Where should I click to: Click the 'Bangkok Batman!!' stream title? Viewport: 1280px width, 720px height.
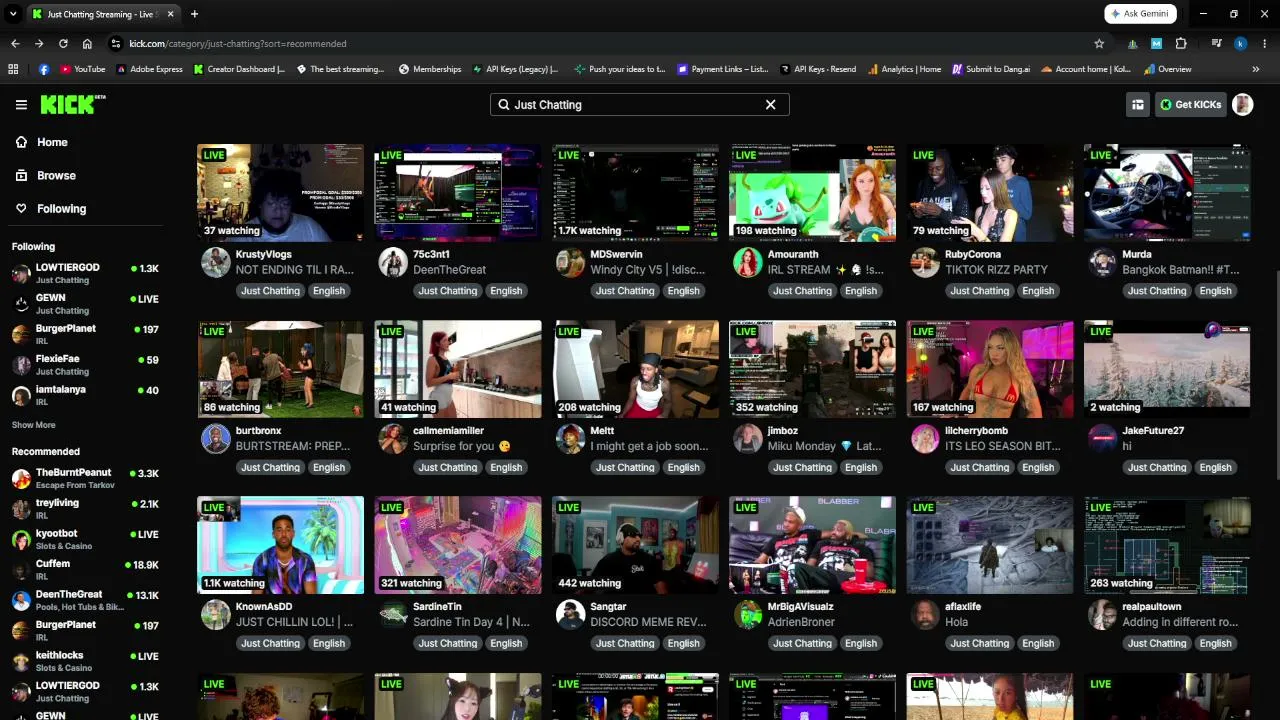(x=1181, y=270)
